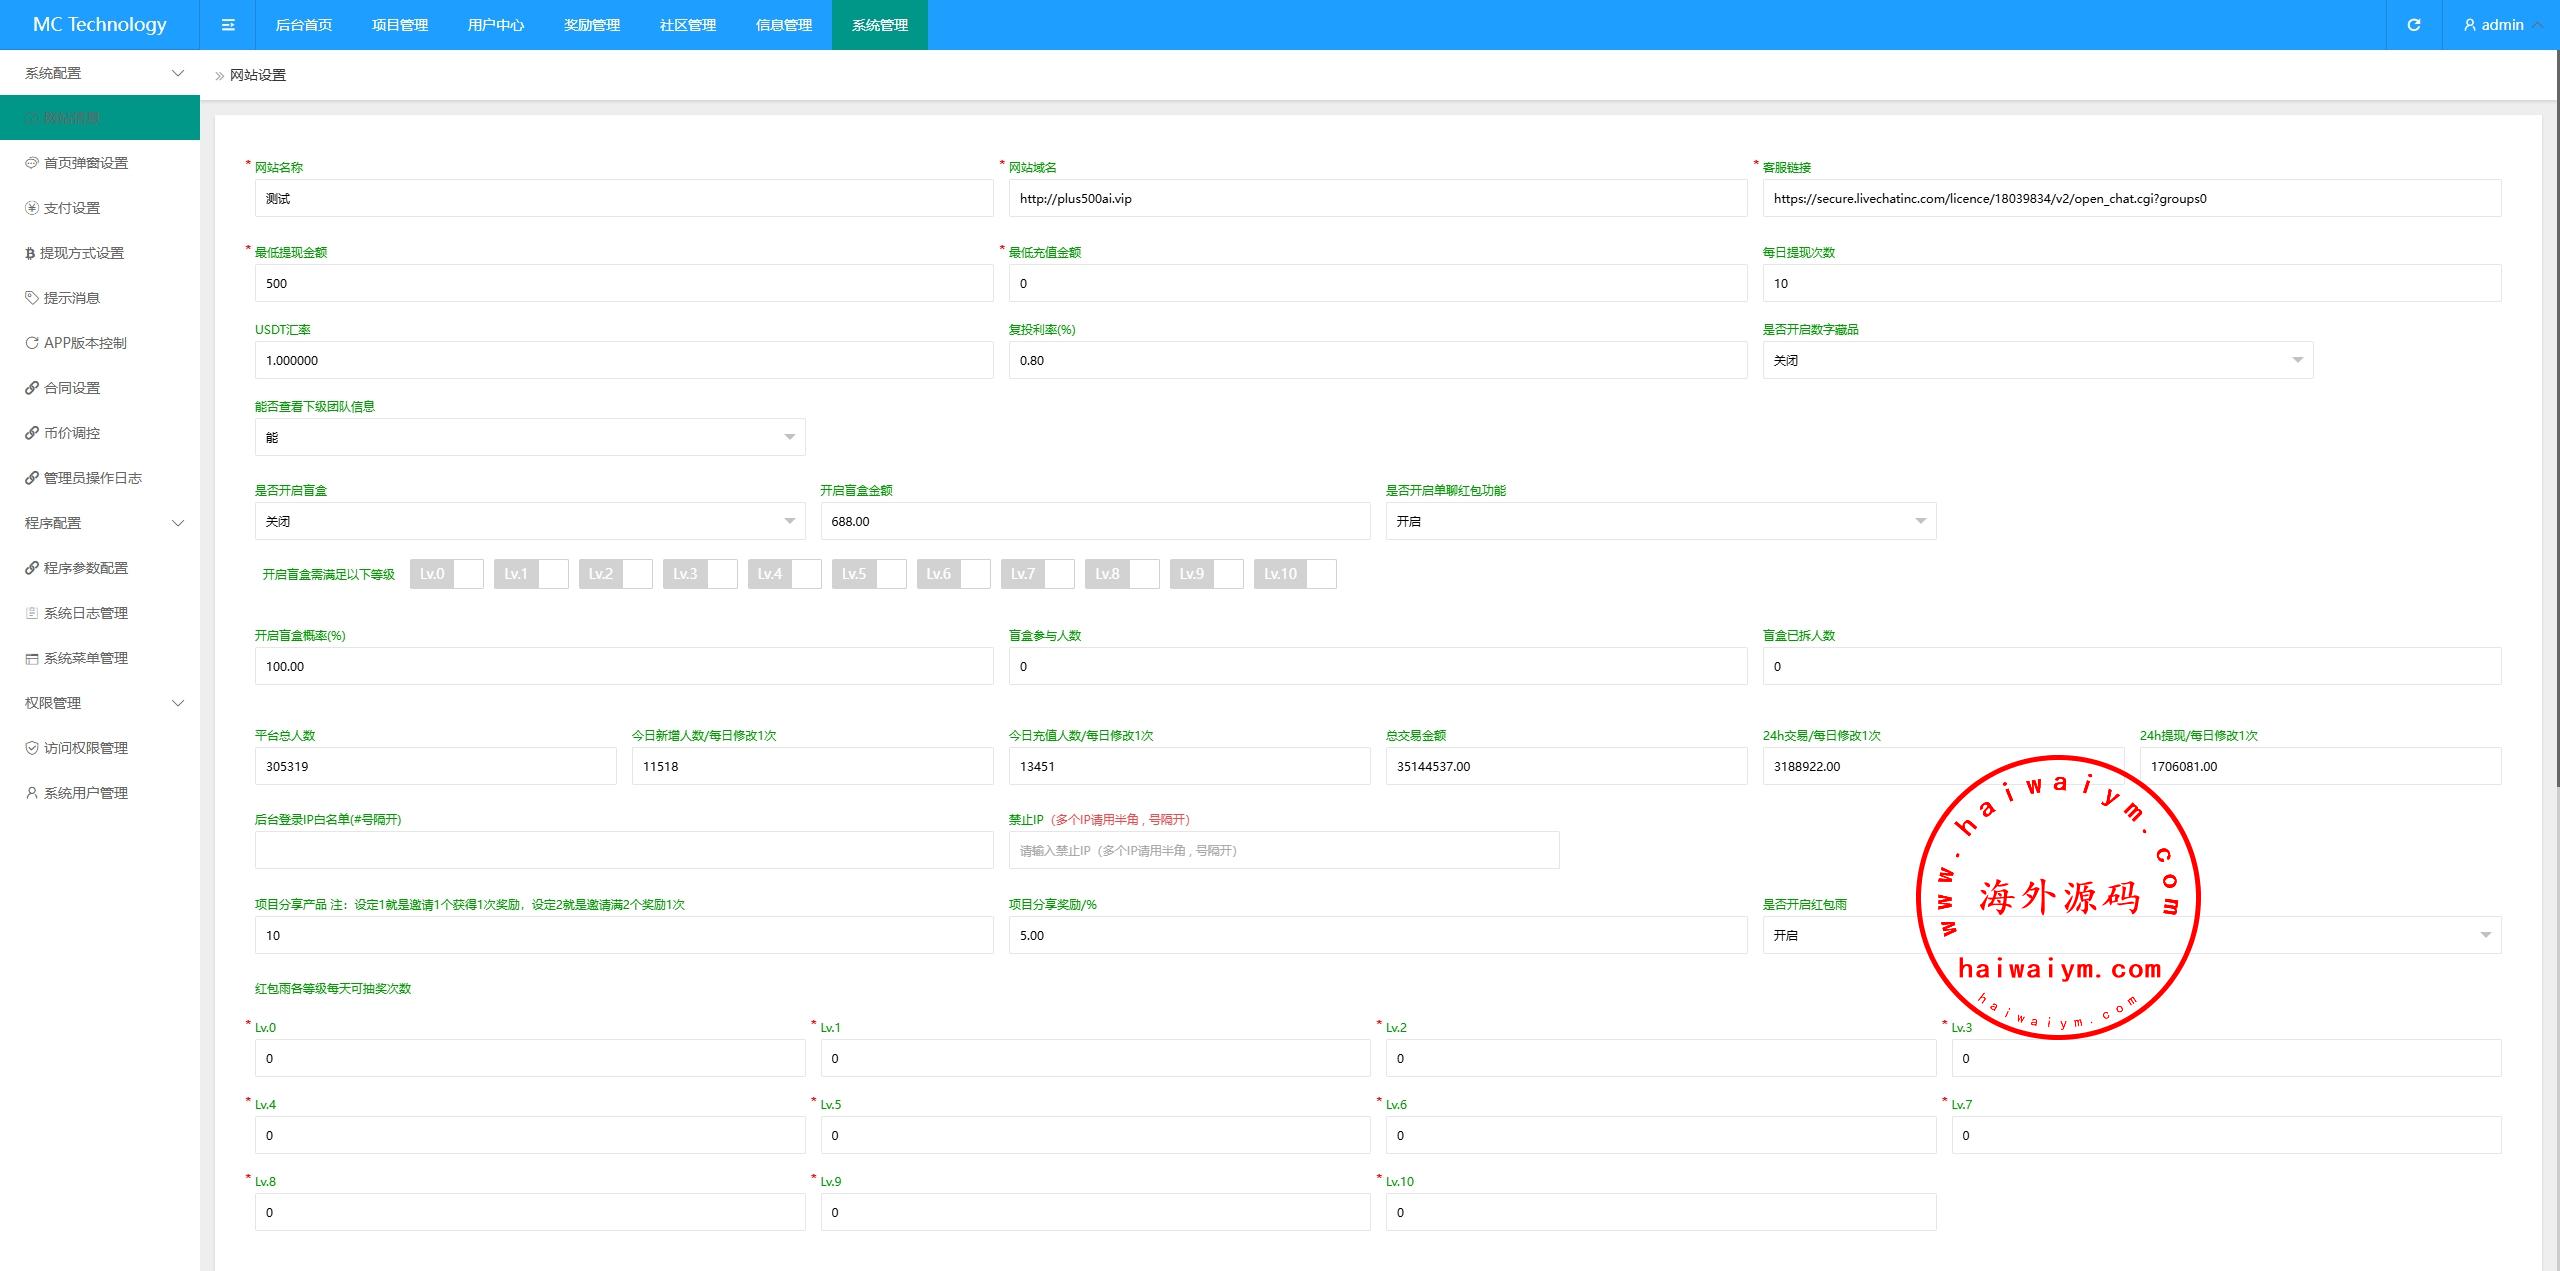Open the admin account menu

[x=2500, y=25]
